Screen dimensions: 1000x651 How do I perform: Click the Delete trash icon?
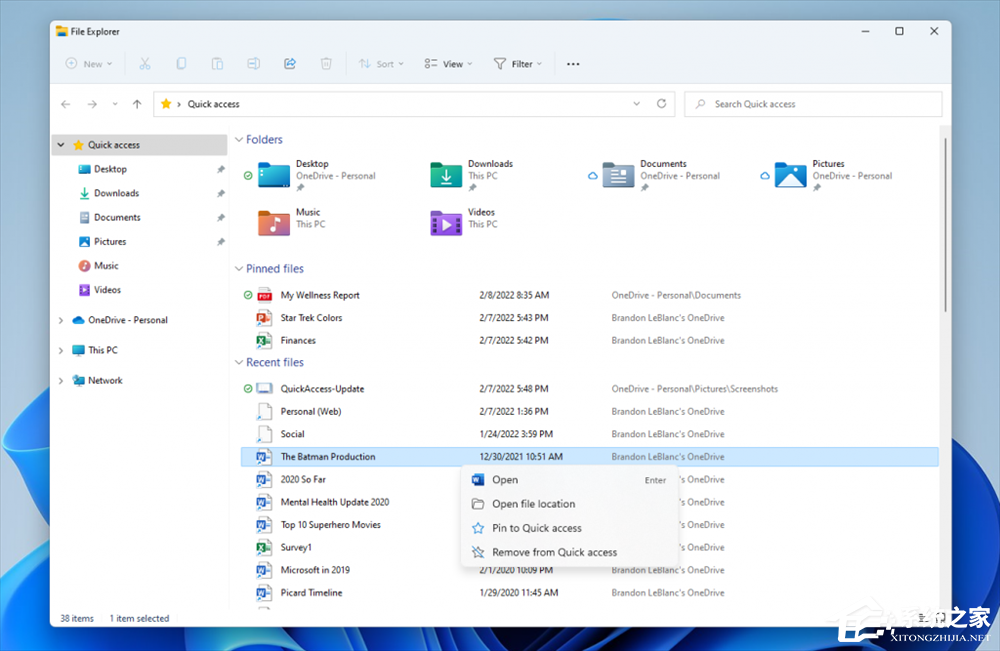326,64
